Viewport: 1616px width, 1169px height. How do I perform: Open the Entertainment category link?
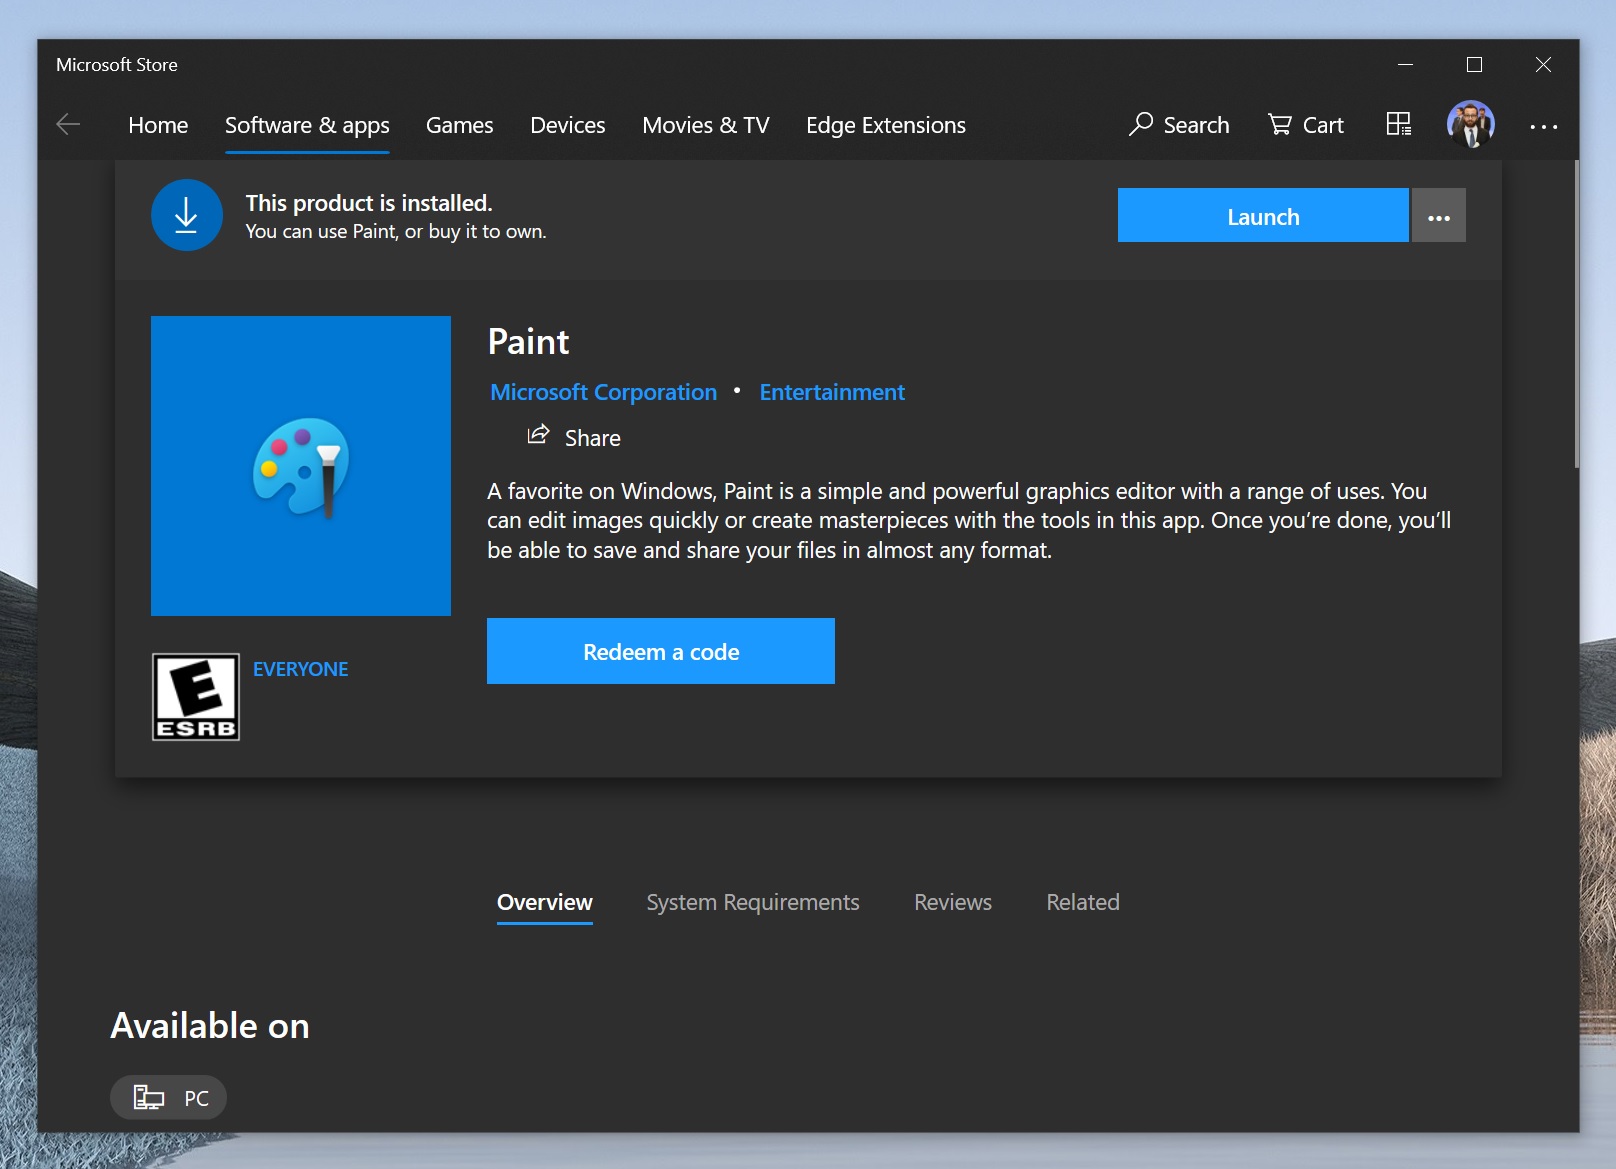[832, 392]
